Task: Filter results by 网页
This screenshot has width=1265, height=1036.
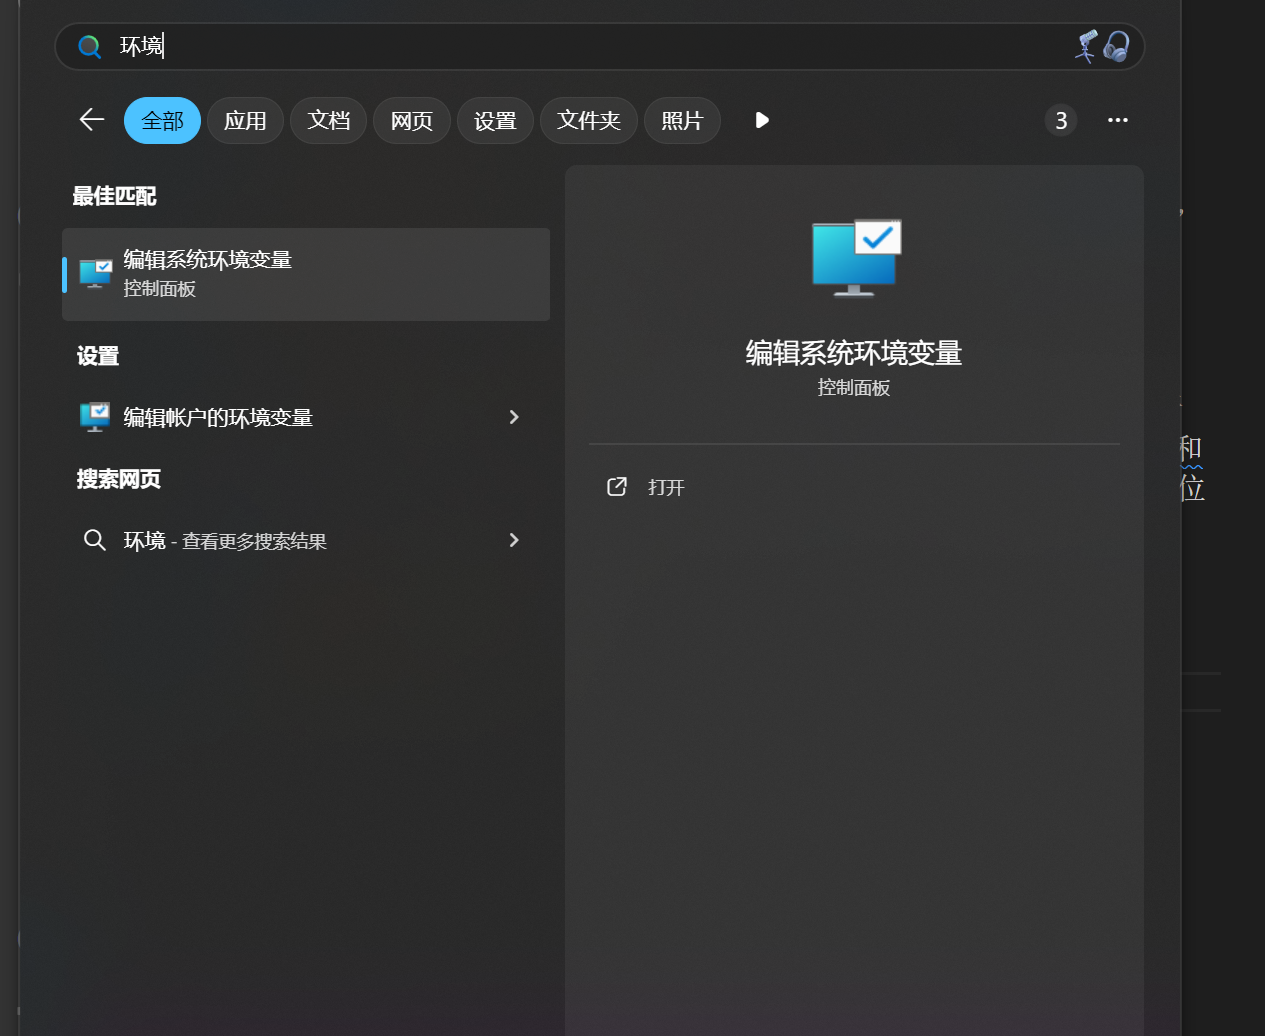Action: click(411, 121)
